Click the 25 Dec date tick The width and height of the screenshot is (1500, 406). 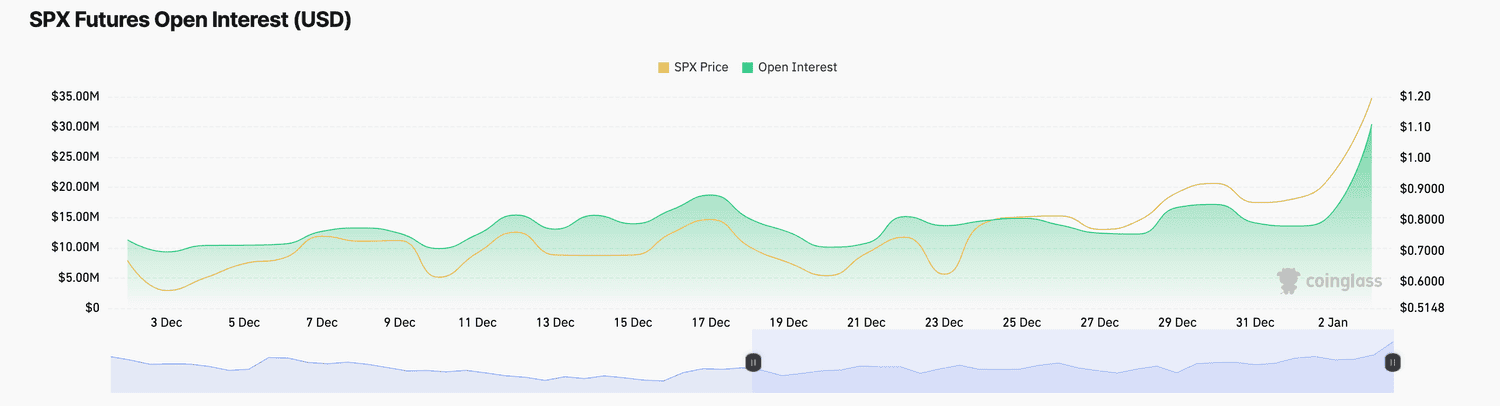click(1022, 323)
